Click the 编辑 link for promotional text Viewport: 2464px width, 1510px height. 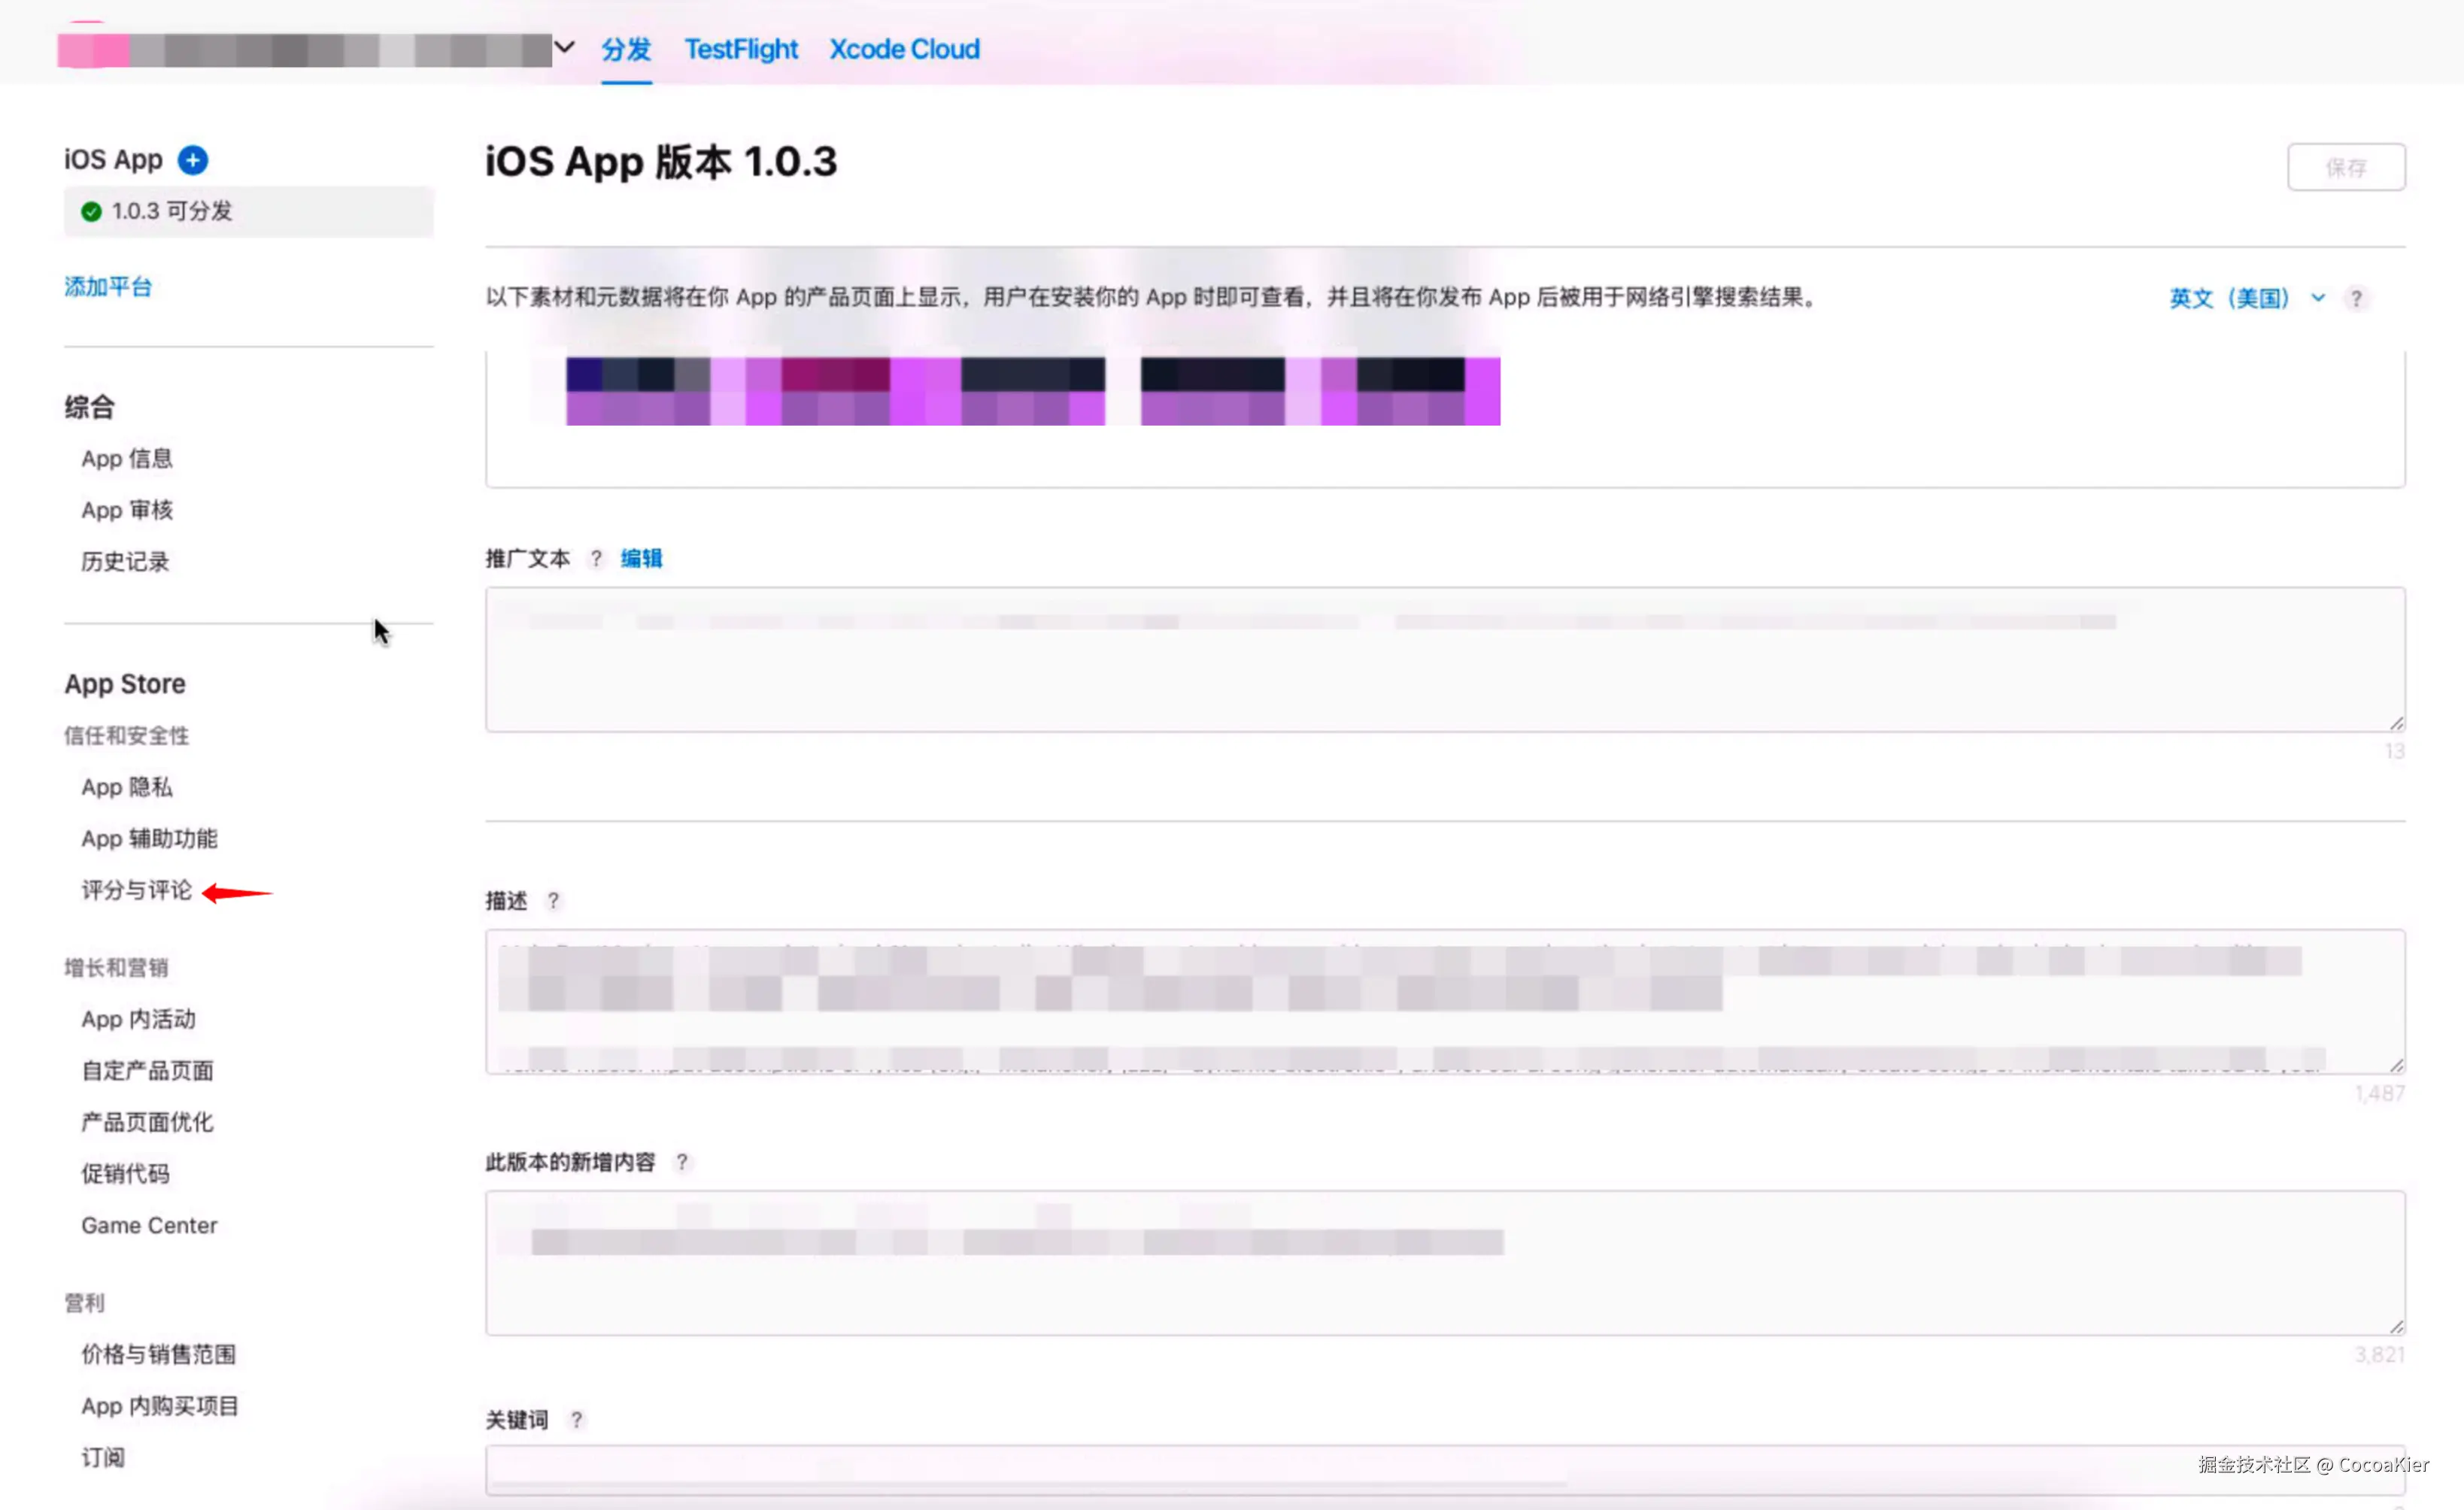click(x=641, y=559)
